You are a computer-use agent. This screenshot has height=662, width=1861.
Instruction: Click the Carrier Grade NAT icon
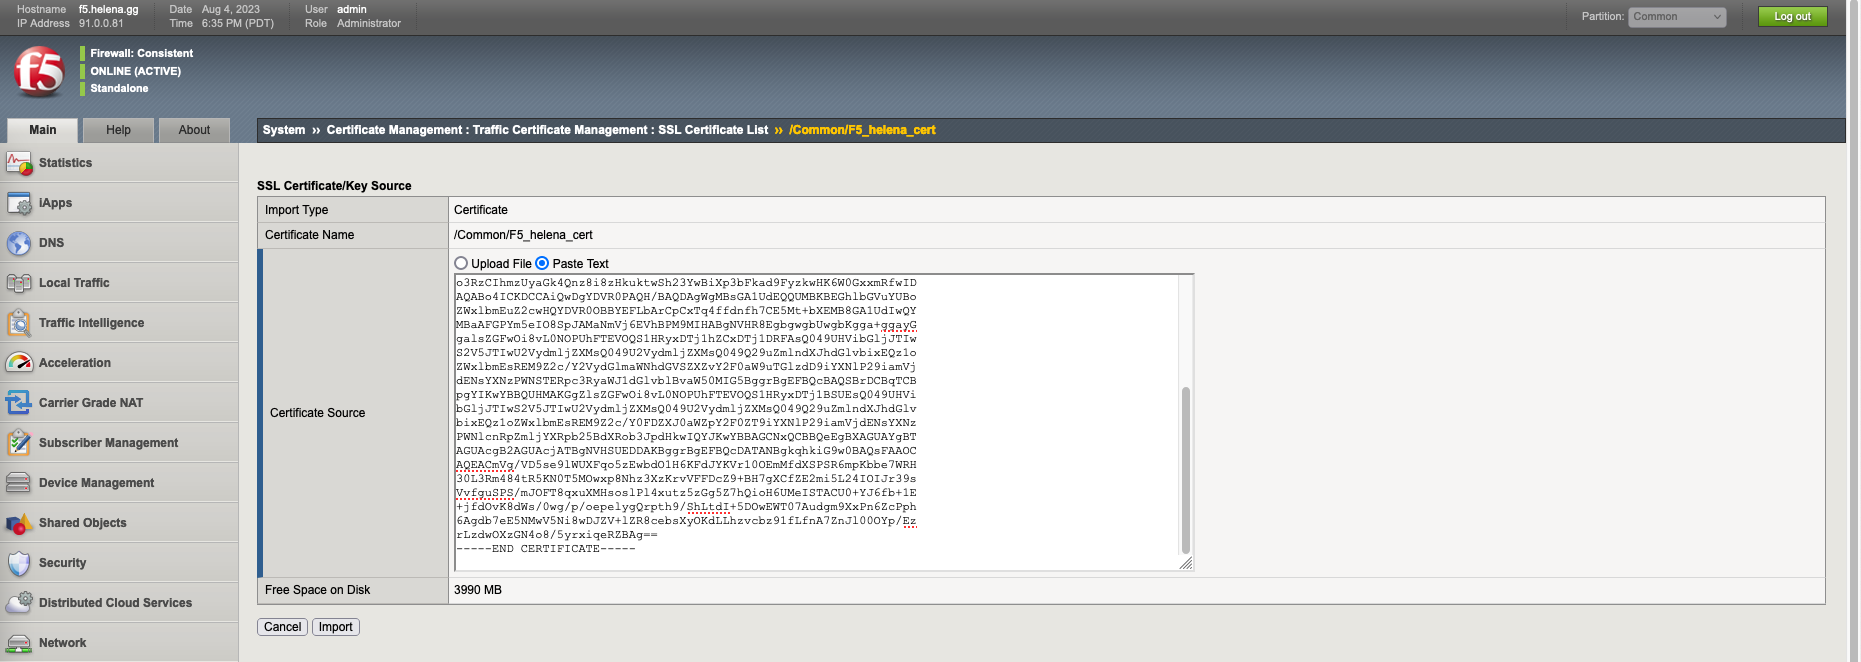[x=19, y=403]
